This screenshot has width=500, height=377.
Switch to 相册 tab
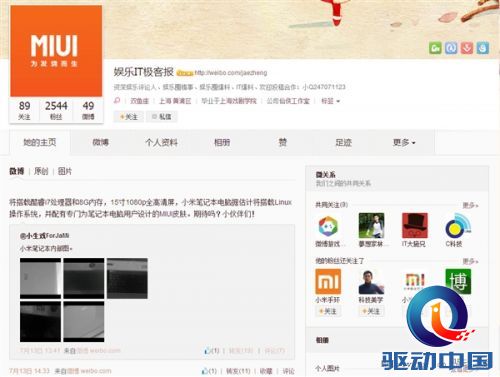tap(222, 143)
